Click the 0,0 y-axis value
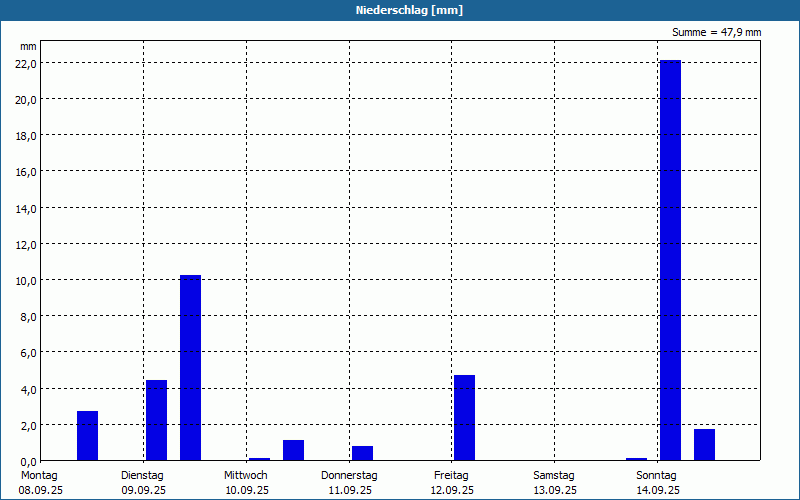 pos(28,462)
